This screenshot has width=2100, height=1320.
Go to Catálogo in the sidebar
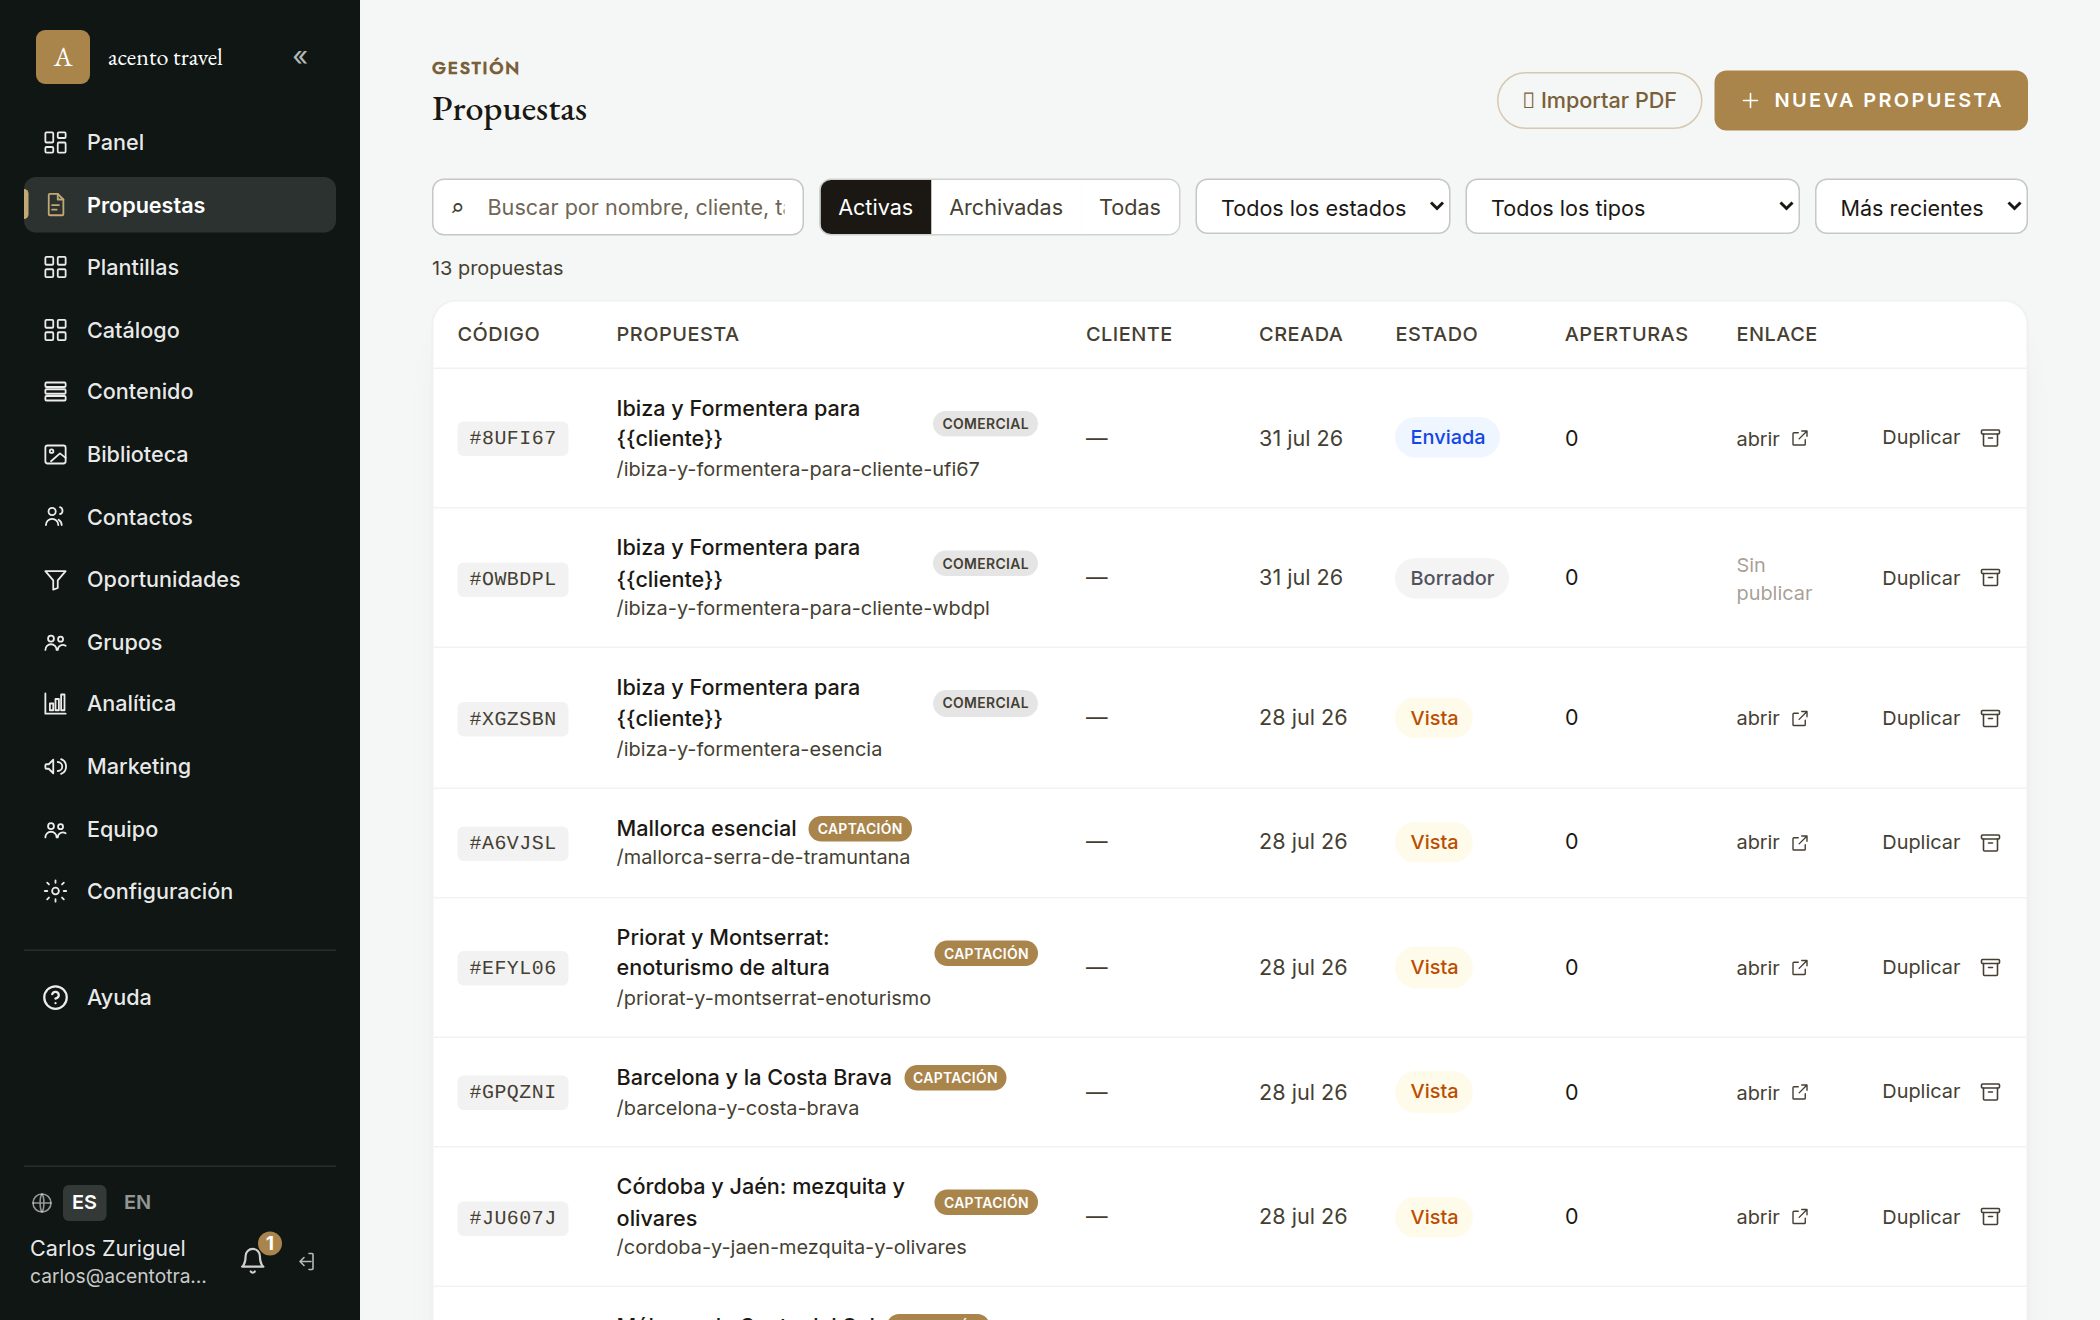coord(180,330)
